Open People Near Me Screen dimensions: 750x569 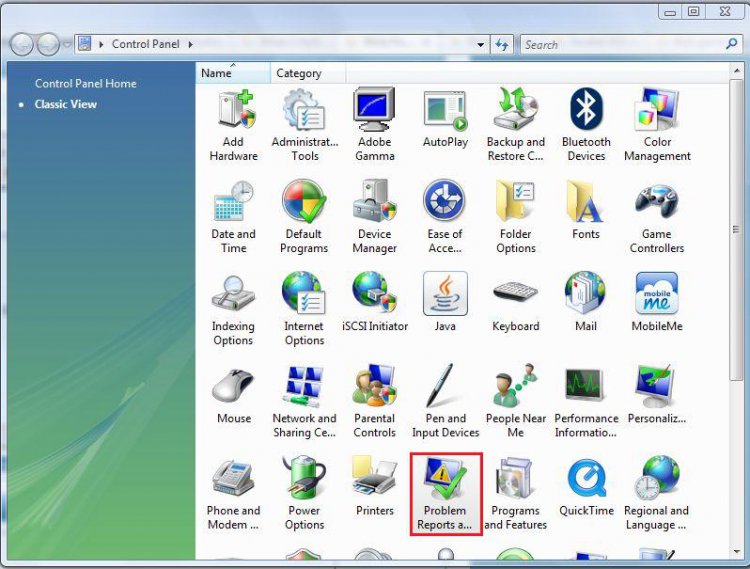coord(516,402)
